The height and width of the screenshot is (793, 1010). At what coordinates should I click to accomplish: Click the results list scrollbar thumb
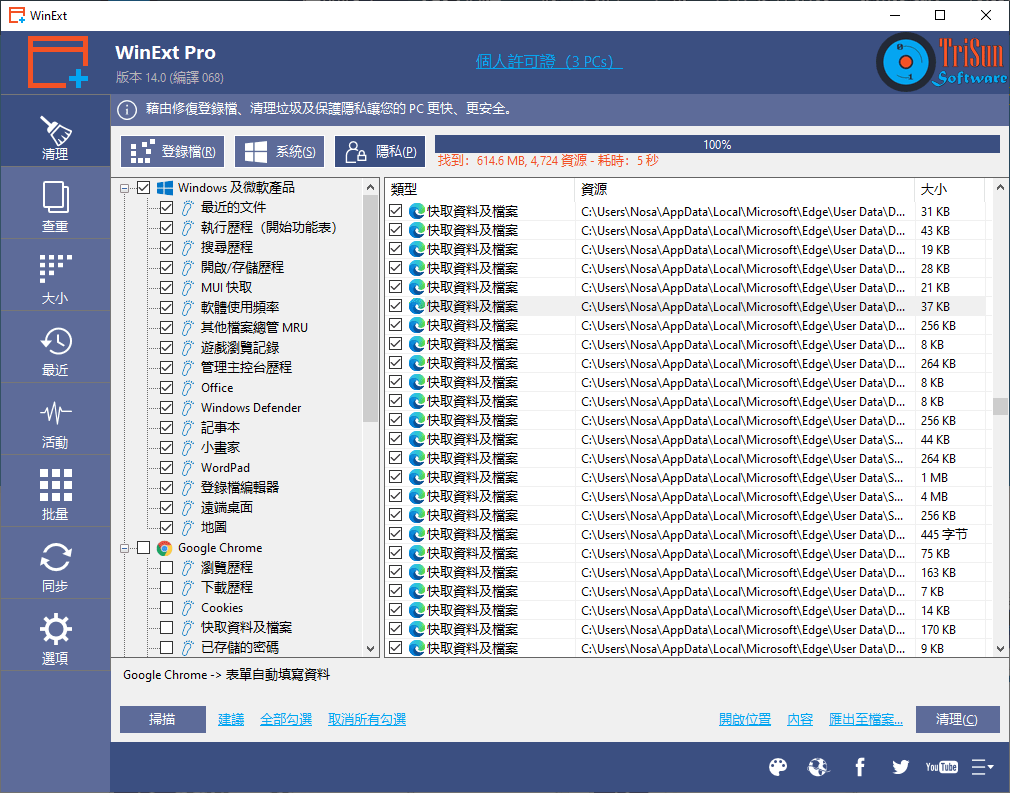tap(1000, 406)
